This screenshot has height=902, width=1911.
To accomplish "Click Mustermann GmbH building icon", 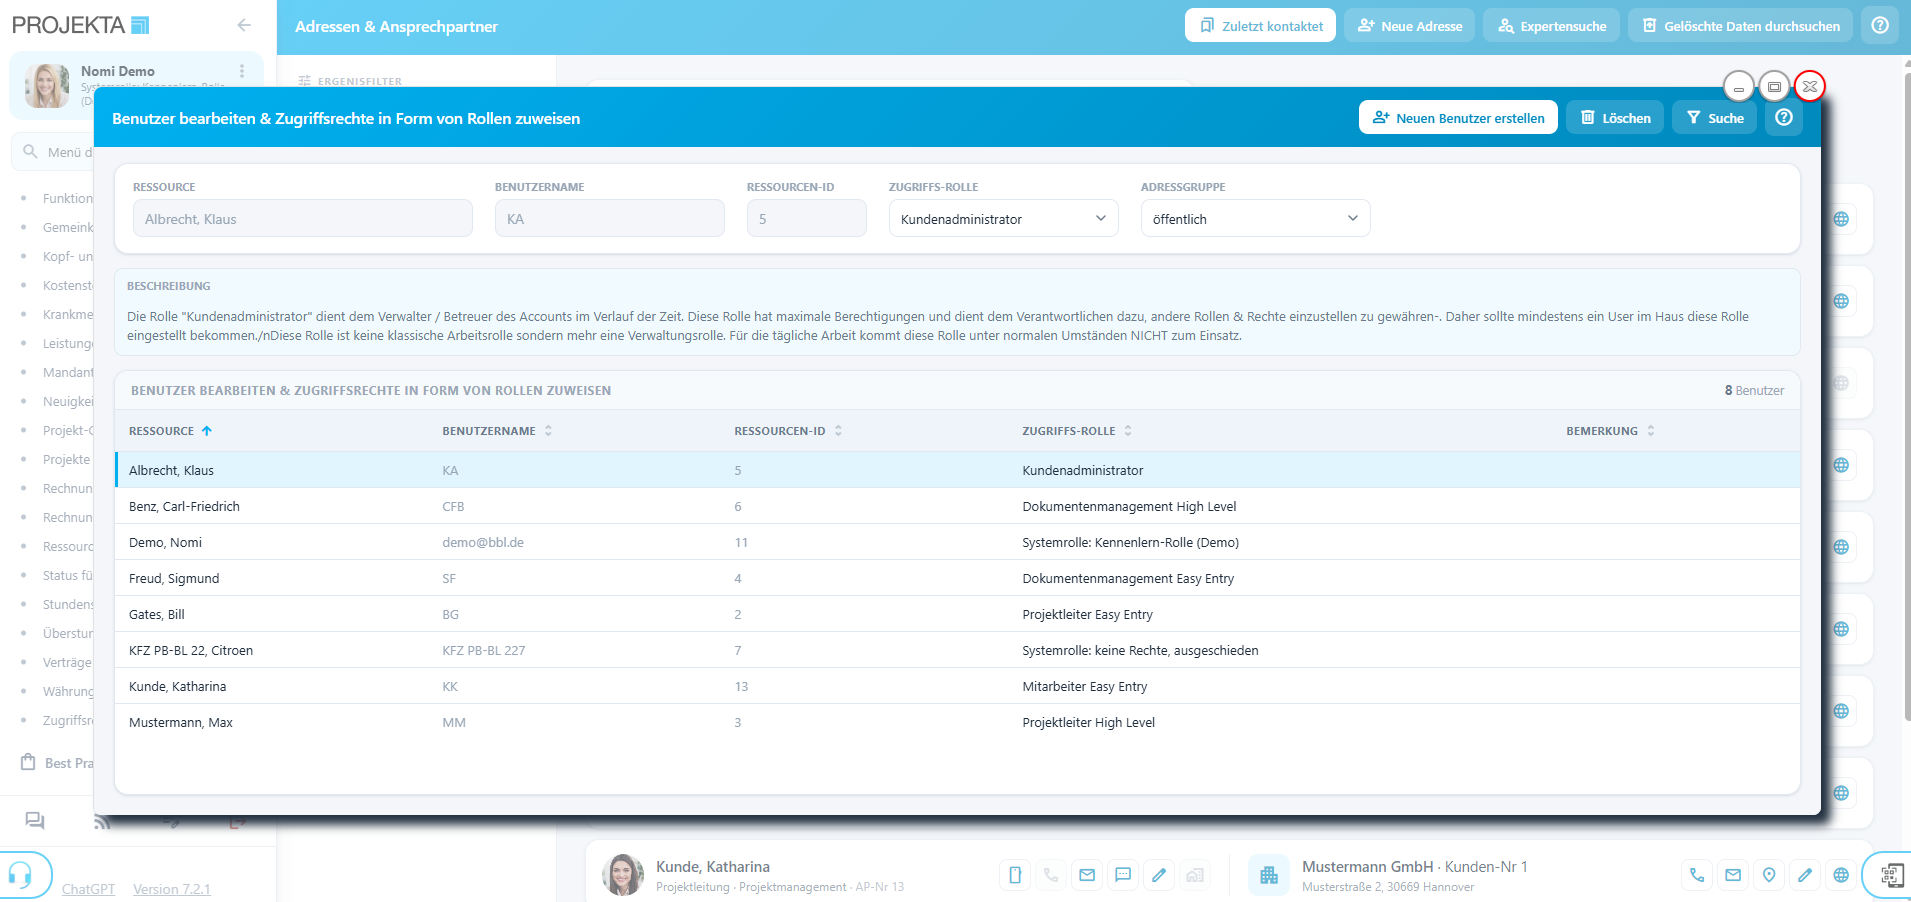I will coord(1269,875).
